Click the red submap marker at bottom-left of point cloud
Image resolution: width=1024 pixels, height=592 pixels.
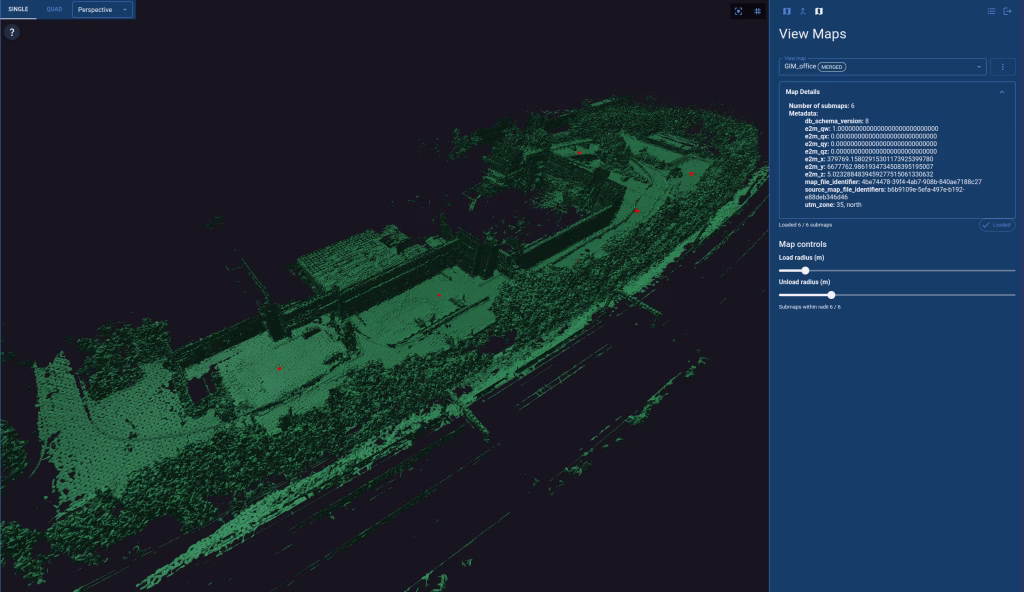coord(279,368)
